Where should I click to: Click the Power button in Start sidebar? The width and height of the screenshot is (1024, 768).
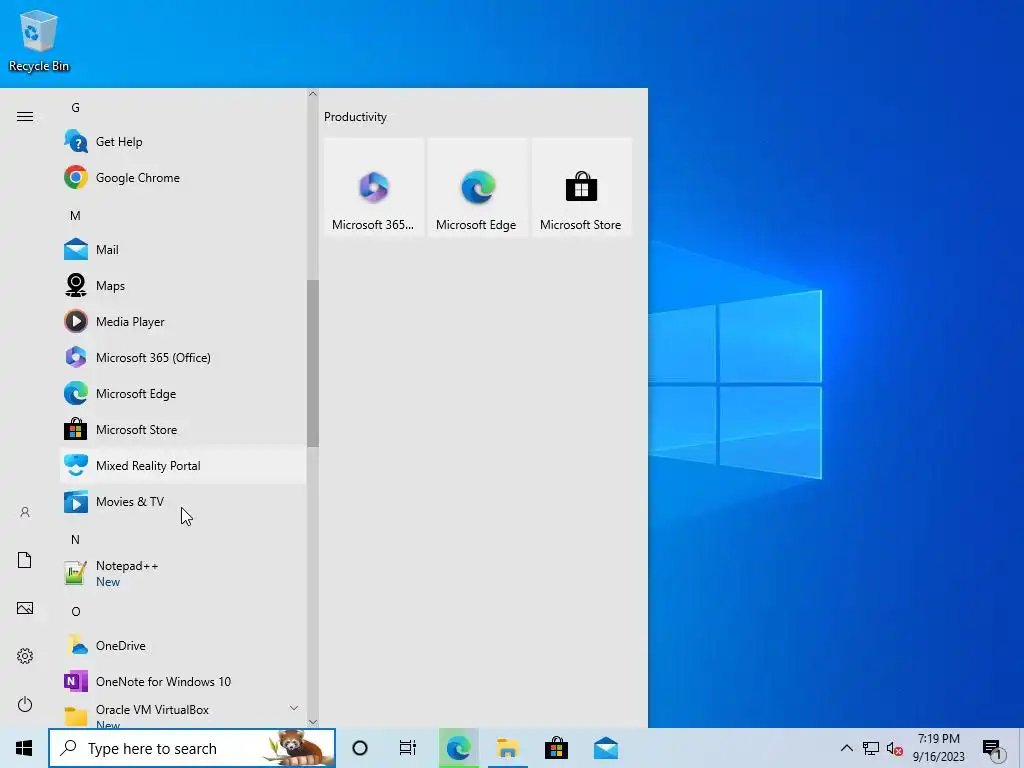pyautogui.click(x=25, y=704)
